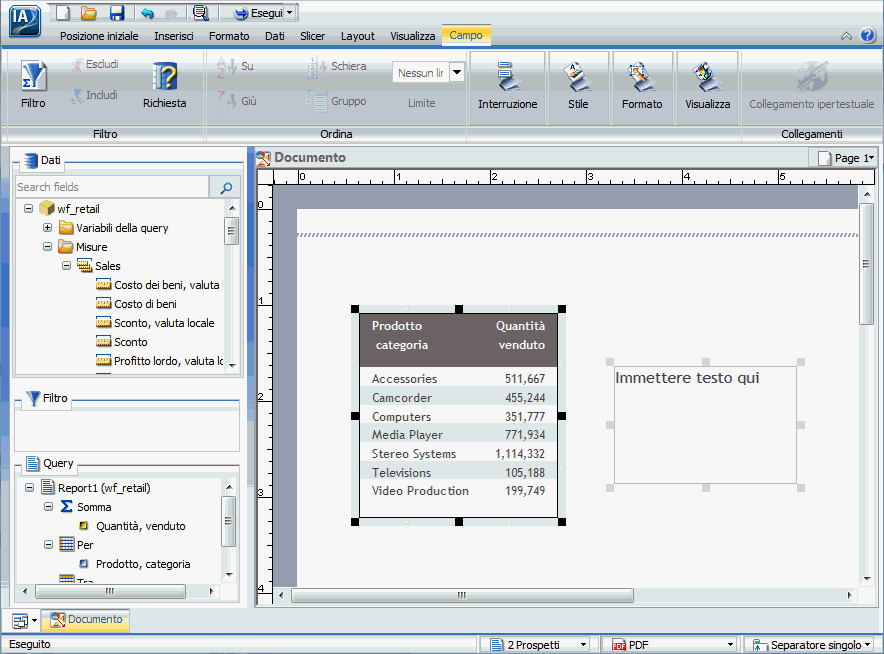
Task: Click the IA application menu button
Action: coord(25,21)
